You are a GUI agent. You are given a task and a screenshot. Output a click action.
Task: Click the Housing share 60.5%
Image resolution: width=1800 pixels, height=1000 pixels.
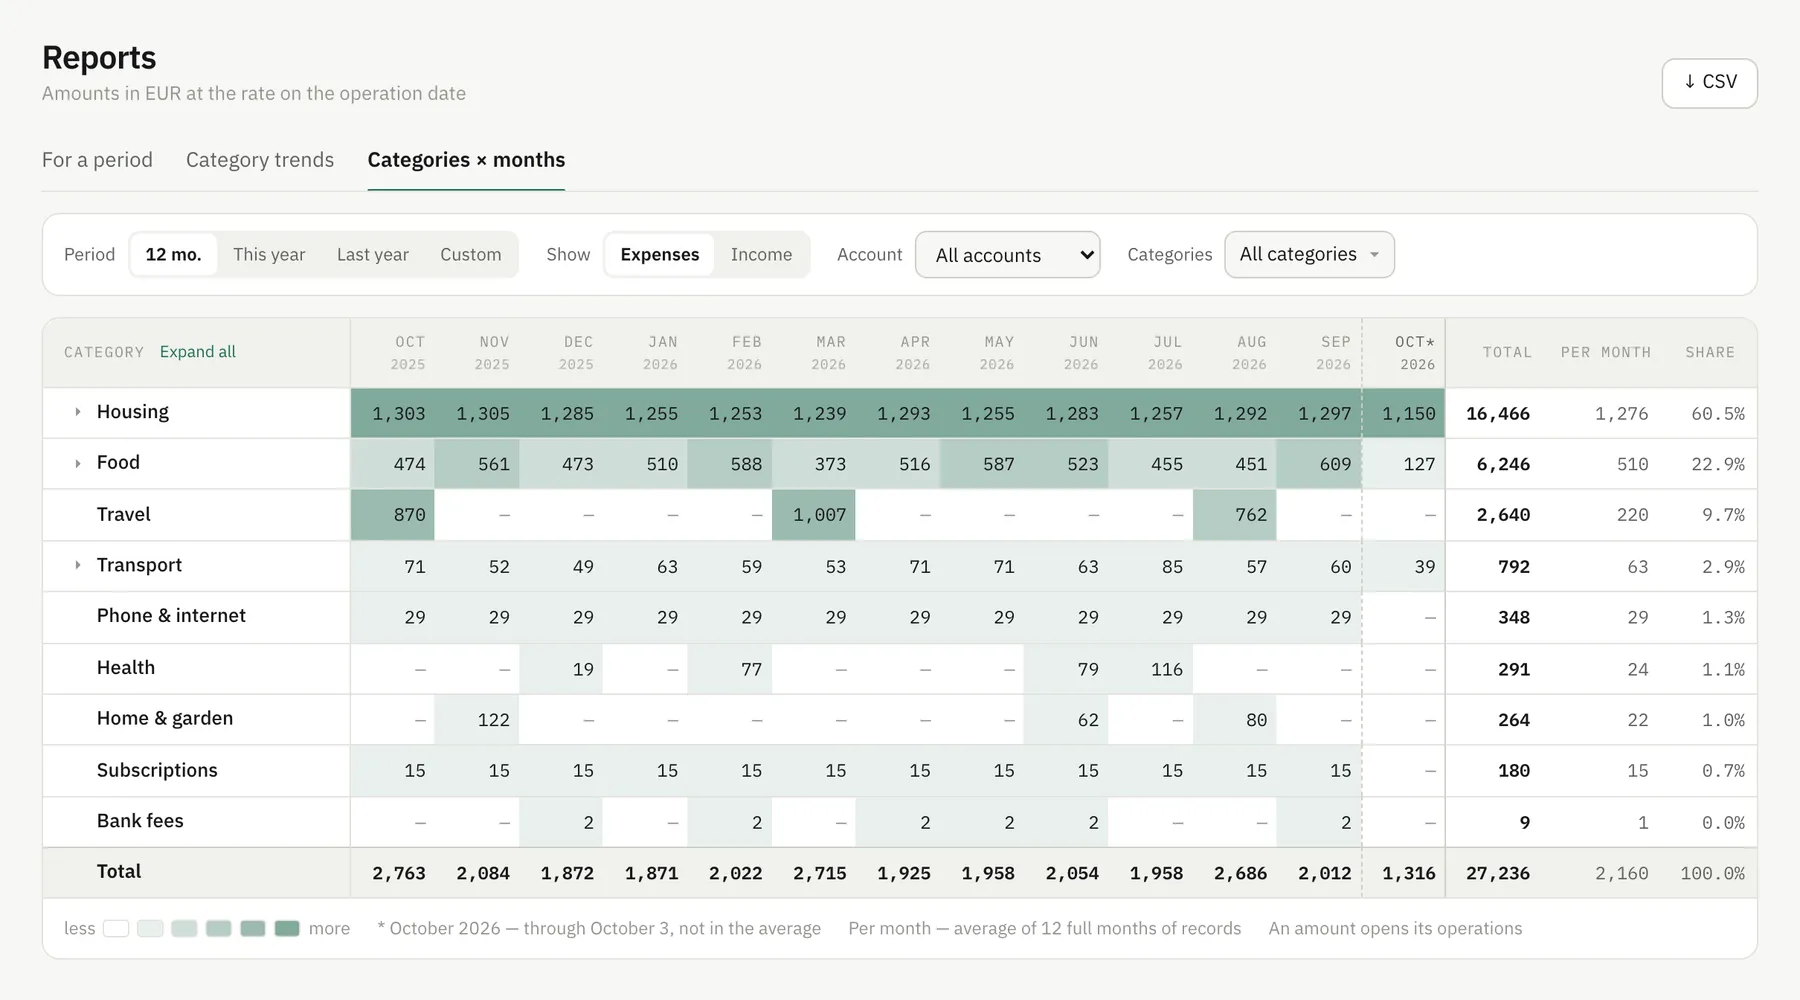point(1717,413)
